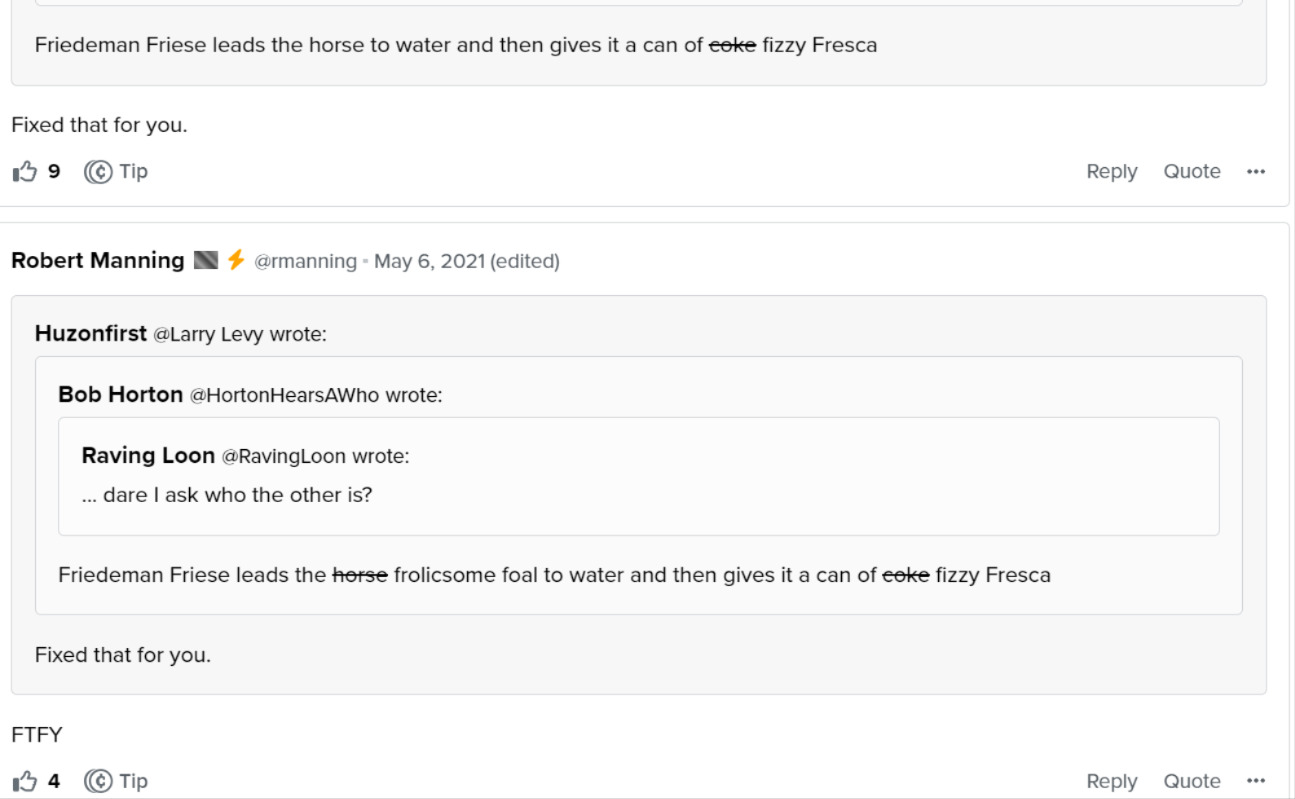The image size is (1295, 799).
Task: Open the more options ellipsis on Robert Manning's comment
Action: [x=1256, y=781]
